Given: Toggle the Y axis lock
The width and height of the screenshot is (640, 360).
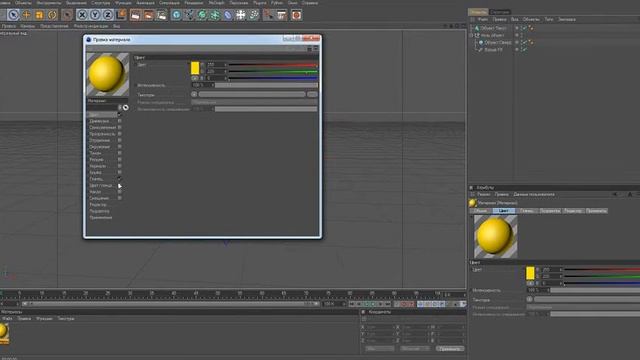Looking at the screenshot, I should [x=95, y=15].
